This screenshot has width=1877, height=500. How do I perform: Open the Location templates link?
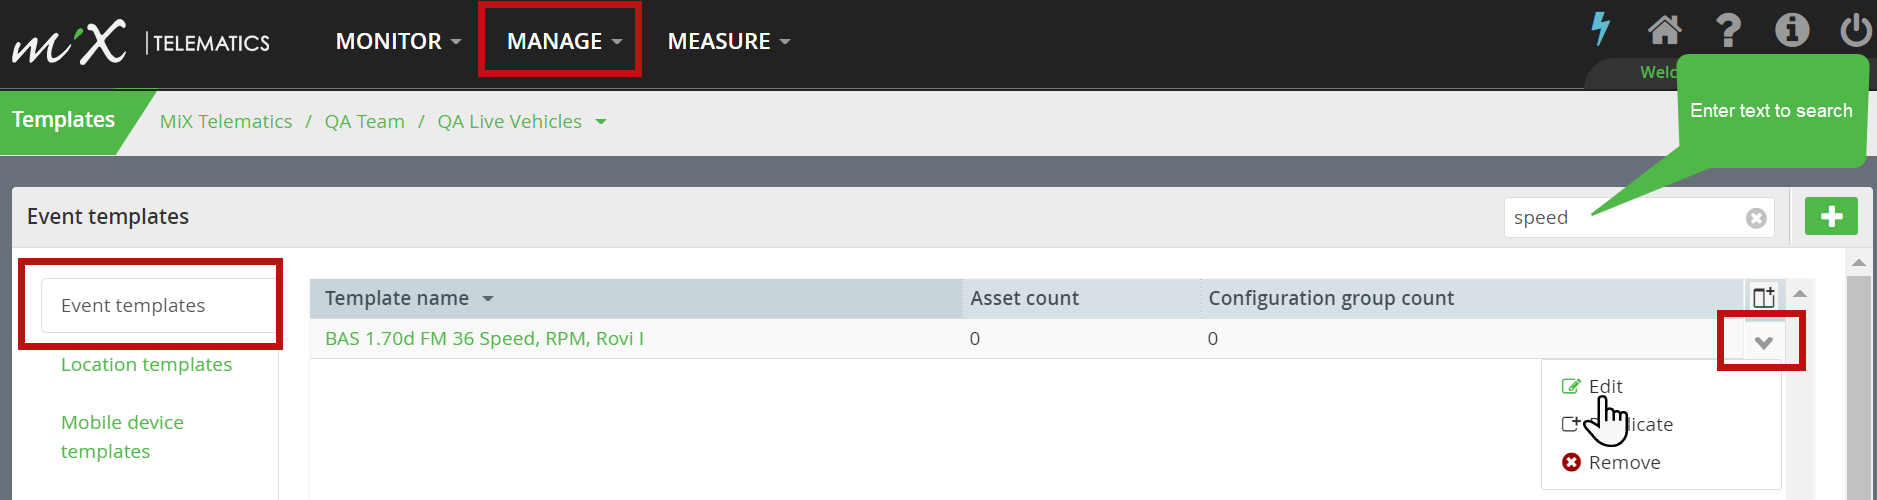click(x=146, y=364)
